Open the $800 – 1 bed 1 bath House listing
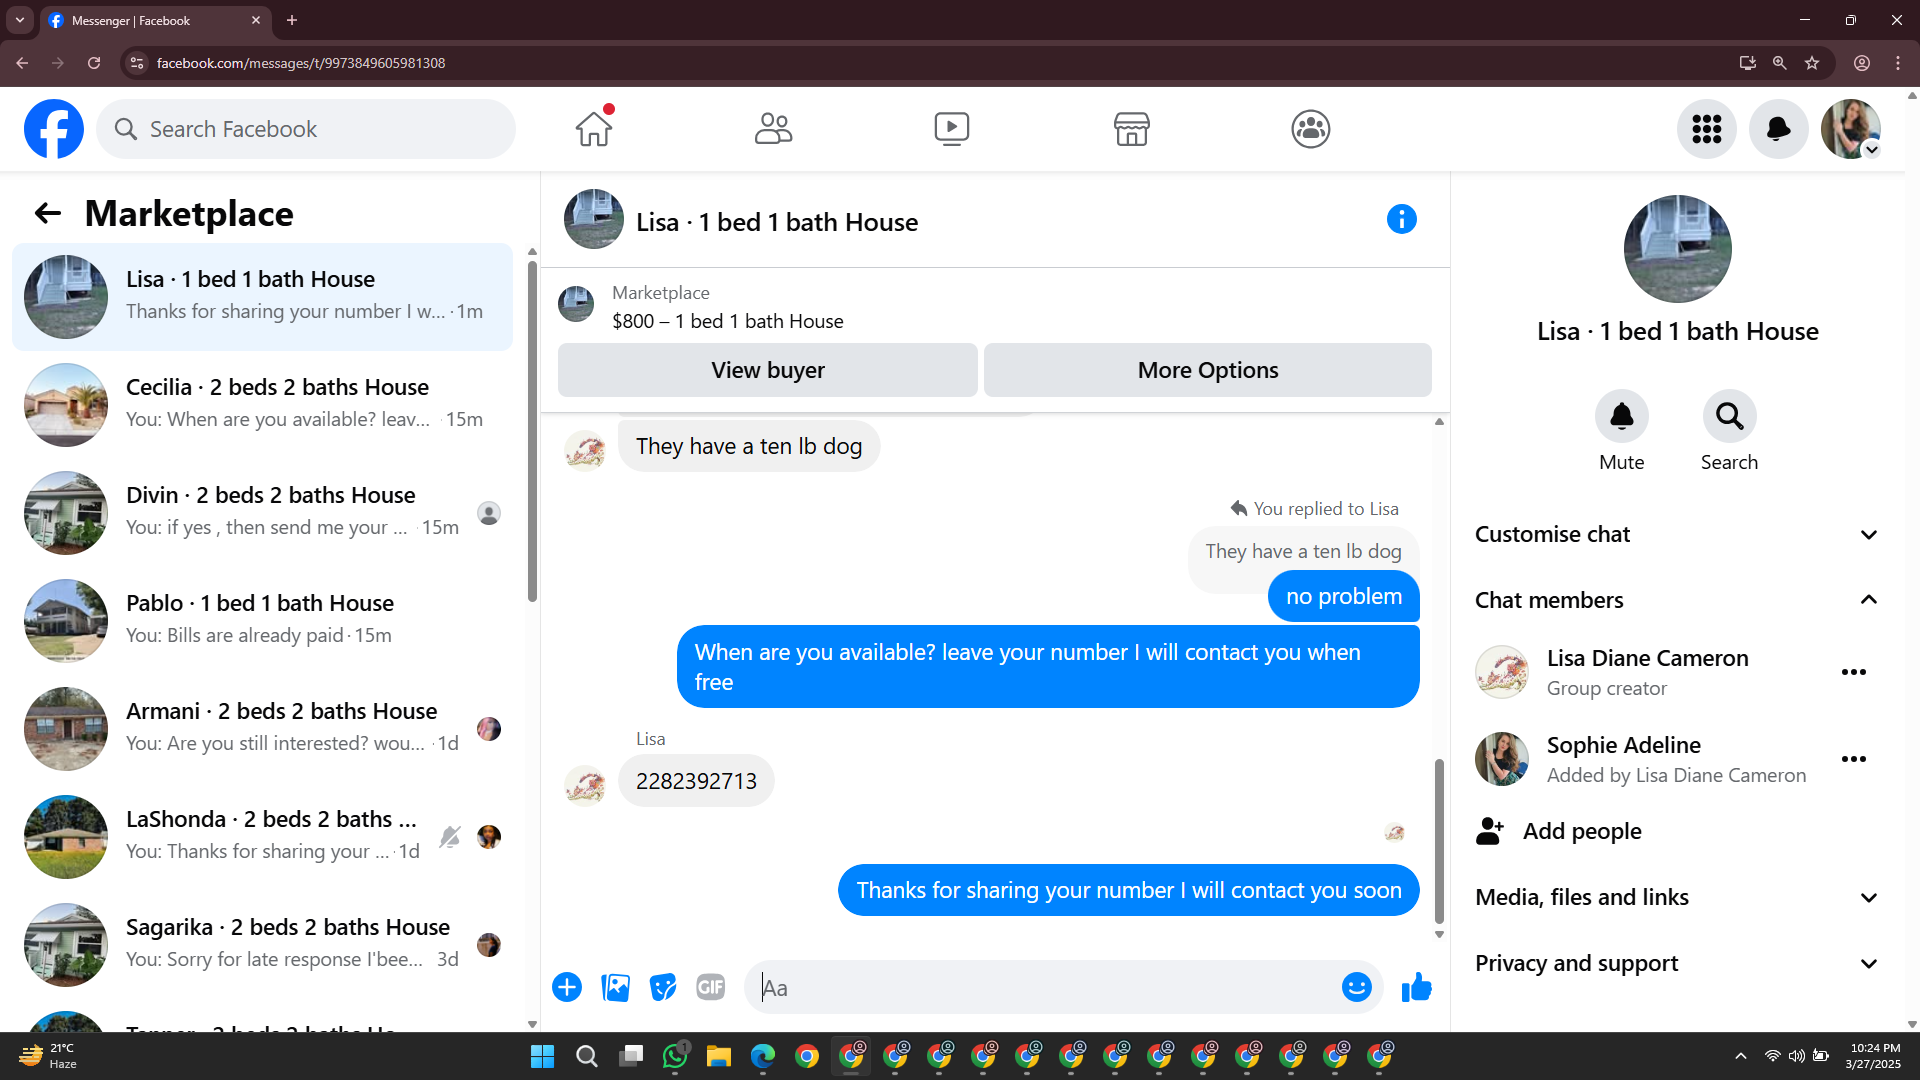Screen dimensions: 1920x1080 [727, 321]
